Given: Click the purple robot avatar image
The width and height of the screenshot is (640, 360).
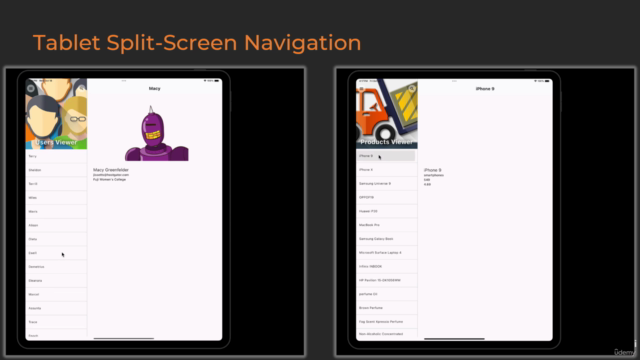Looking at the screenshot, I should 156,133.
